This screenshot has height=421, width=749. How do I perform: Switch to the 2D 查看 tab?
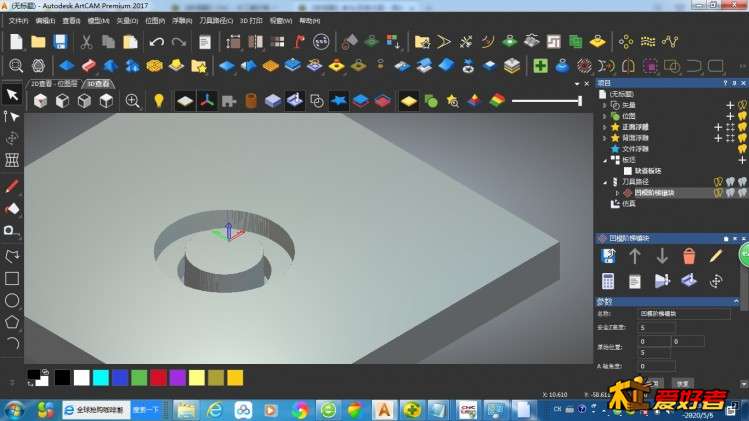[x=54, y=84]
